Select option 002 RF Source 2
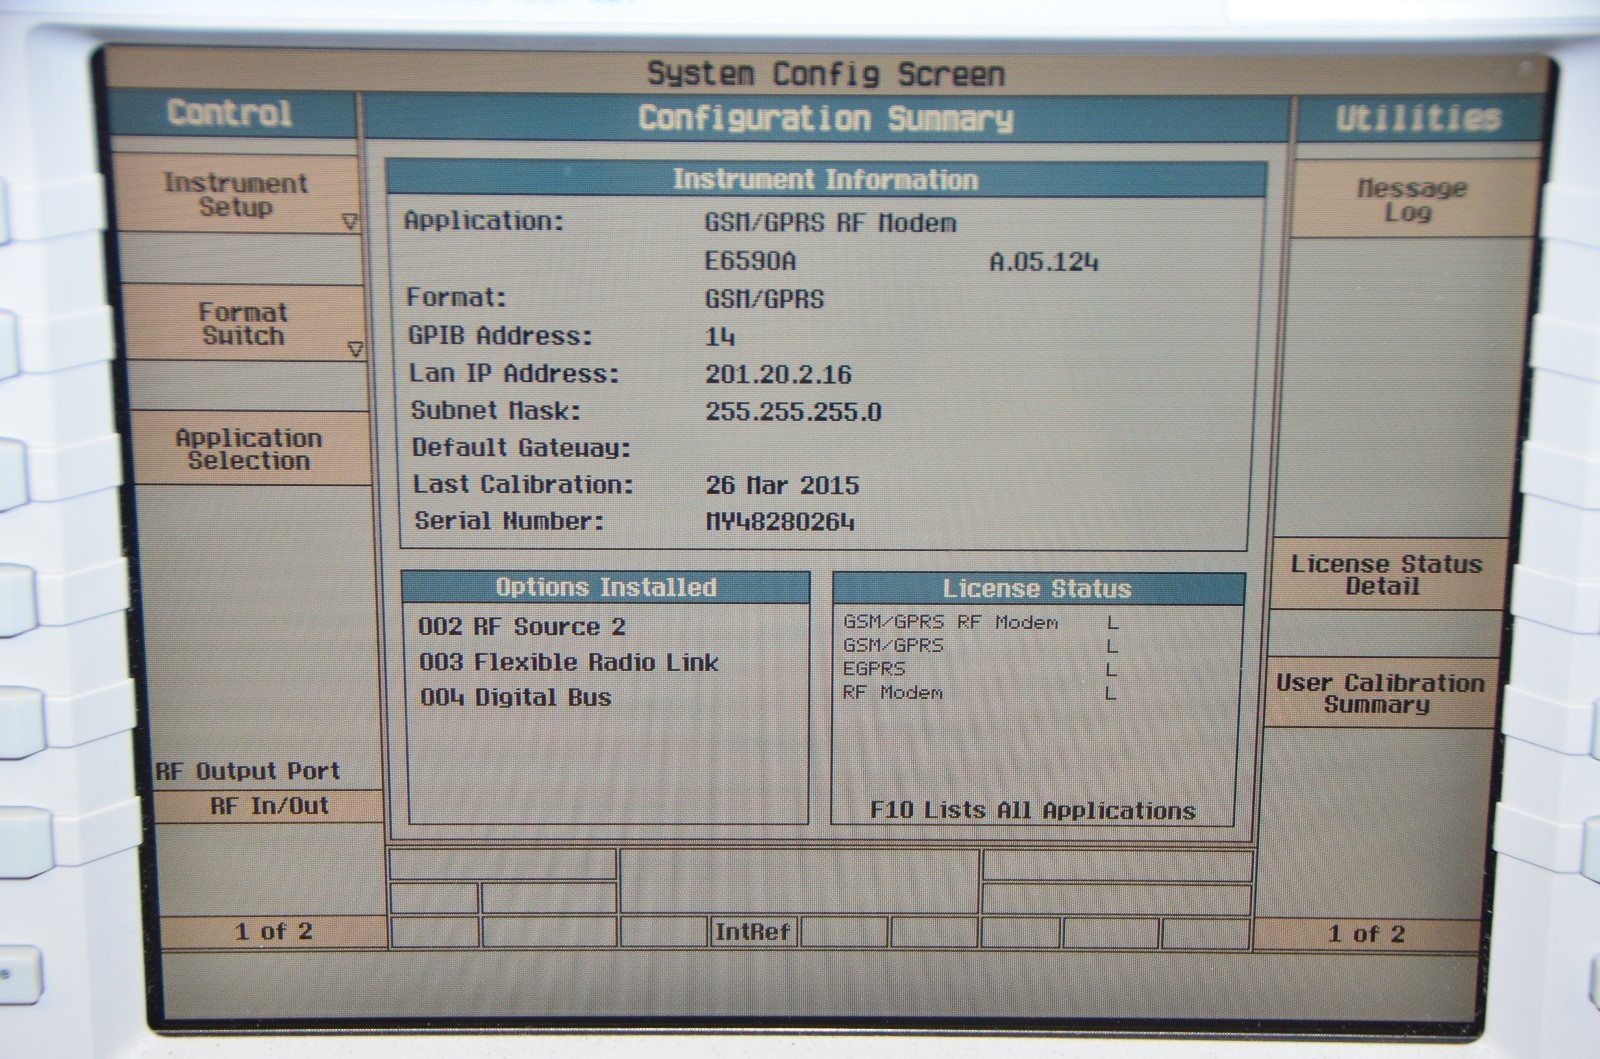This screenshot has height=1059, width=1600. (x=521, y=627)
